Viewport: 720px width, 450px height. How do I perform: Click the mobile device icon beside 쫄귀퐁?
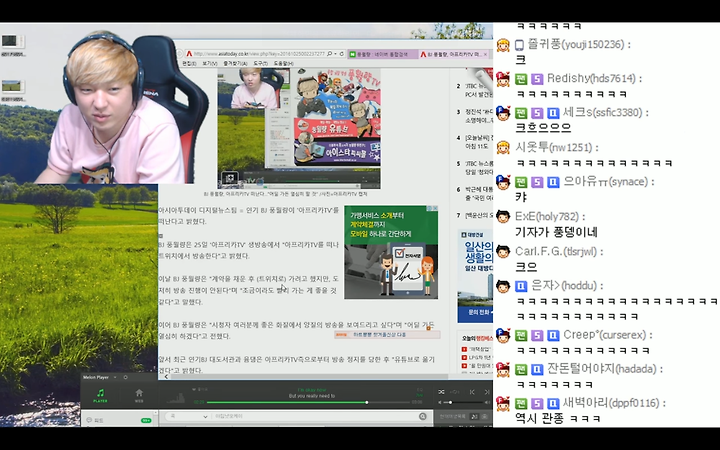tap(519, 45)
